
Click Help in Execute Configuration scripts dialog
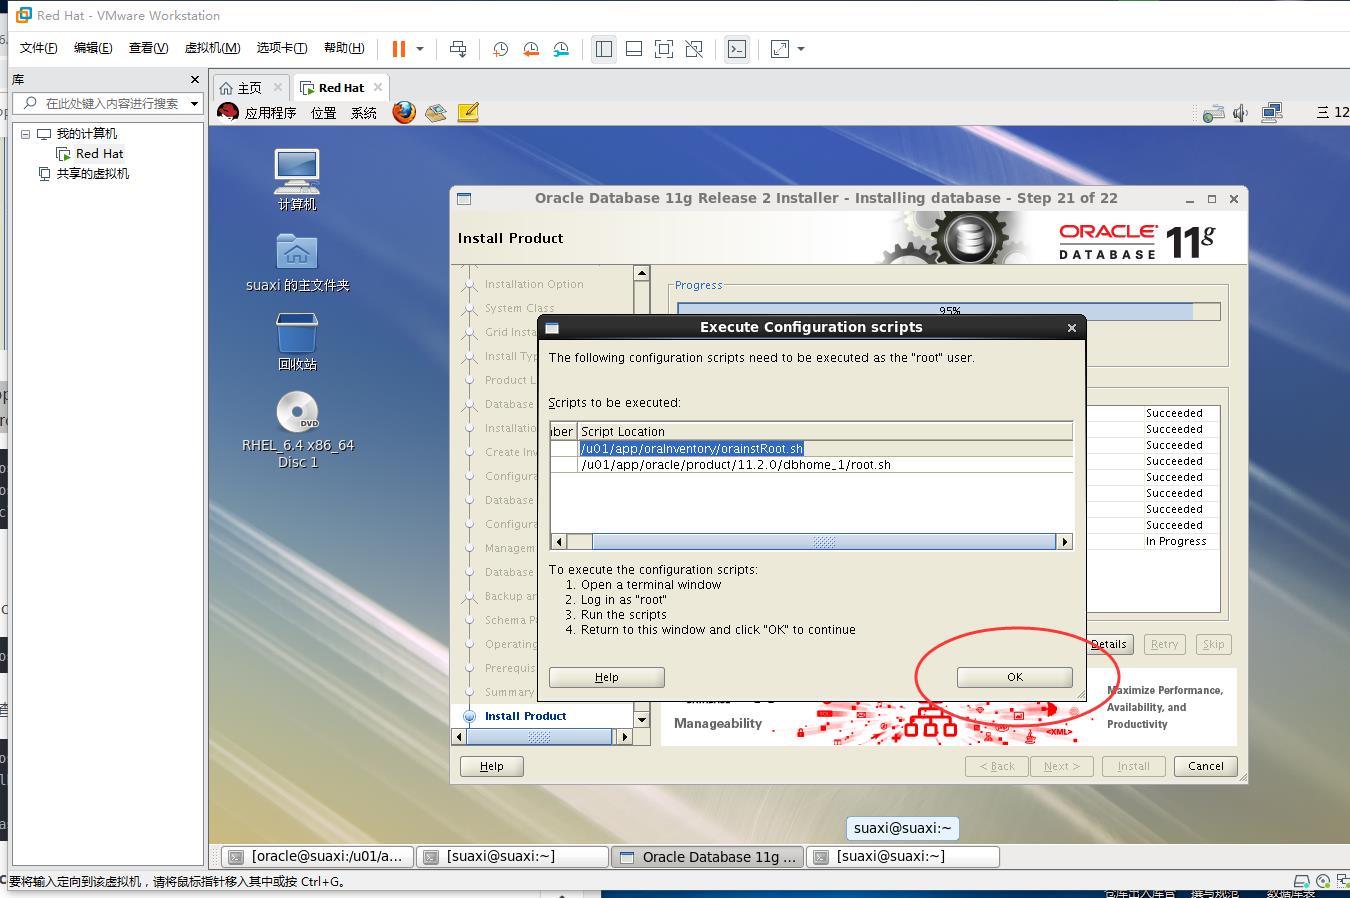point(607,677)
